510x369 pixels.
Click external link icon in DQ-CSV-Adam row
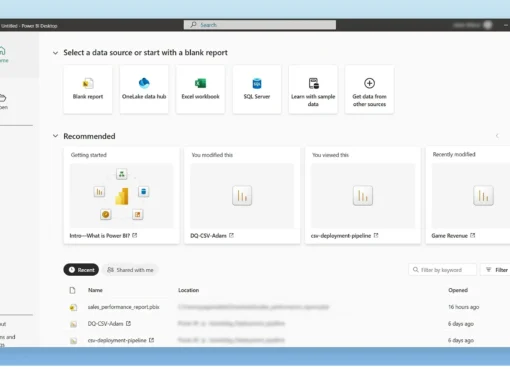tap(128, 323)
